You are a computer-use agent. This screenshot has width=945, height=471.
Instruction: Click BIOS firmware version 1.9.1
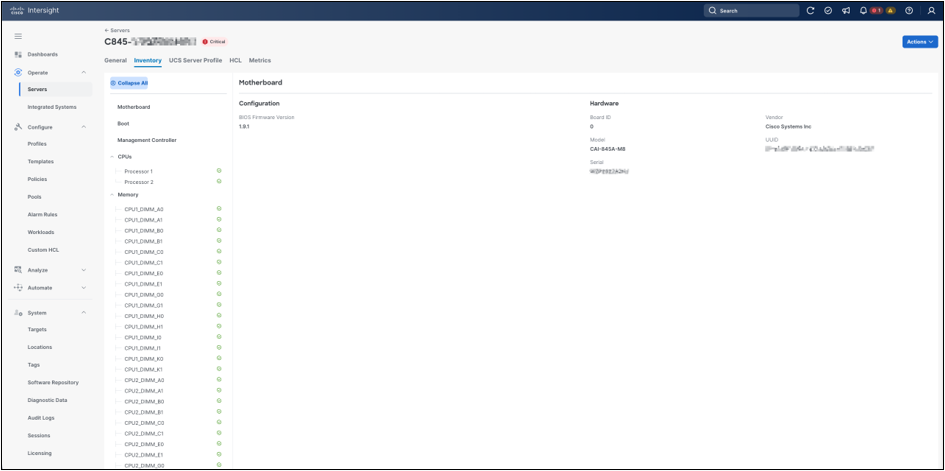point(244,127)
